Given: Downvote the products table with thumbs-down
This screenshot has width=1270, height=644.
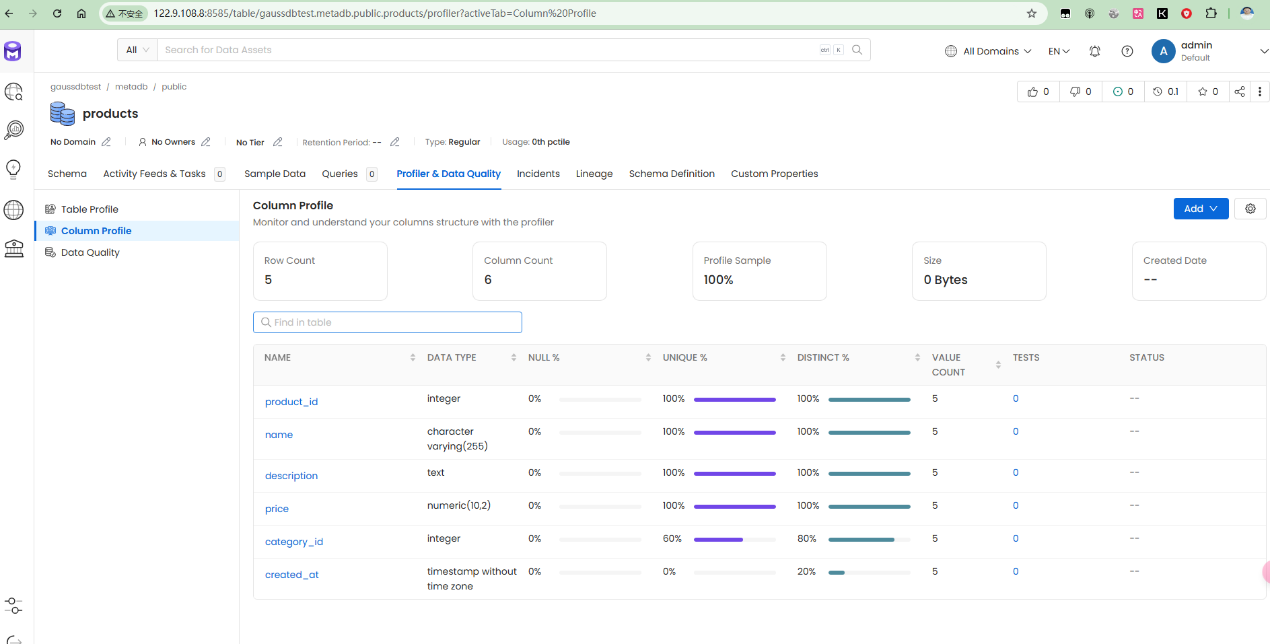Looking at the screenshot, I should pyautogui.click(x=1080, y=92).
